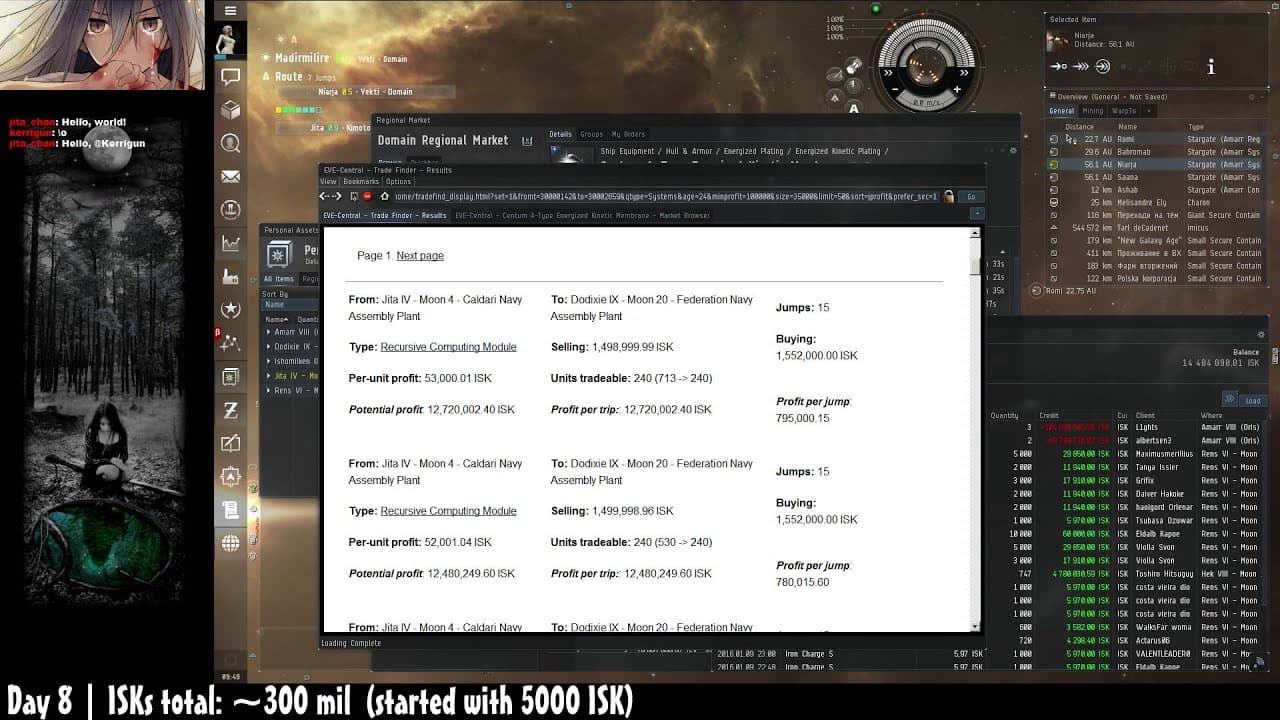Sort overview by Distance column header
Viewport: 1280px width, 720px height.
pos(1080,127)
